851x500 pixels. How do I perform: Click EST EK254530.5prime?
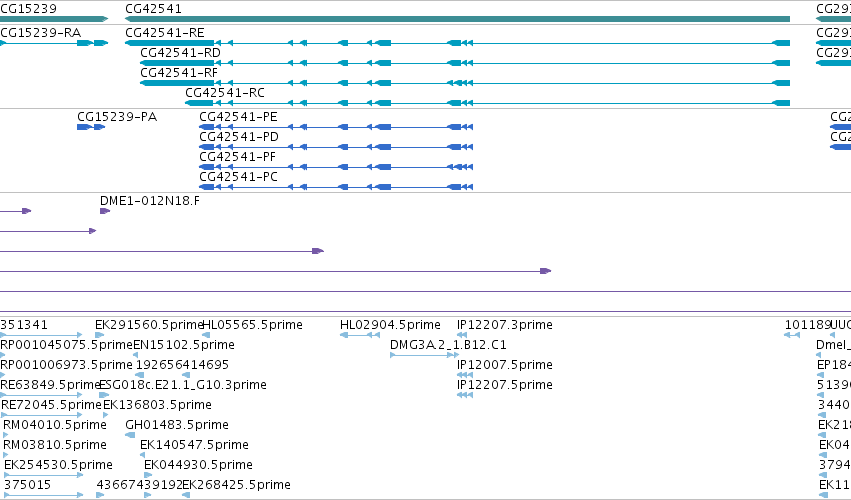coord(58,465)
